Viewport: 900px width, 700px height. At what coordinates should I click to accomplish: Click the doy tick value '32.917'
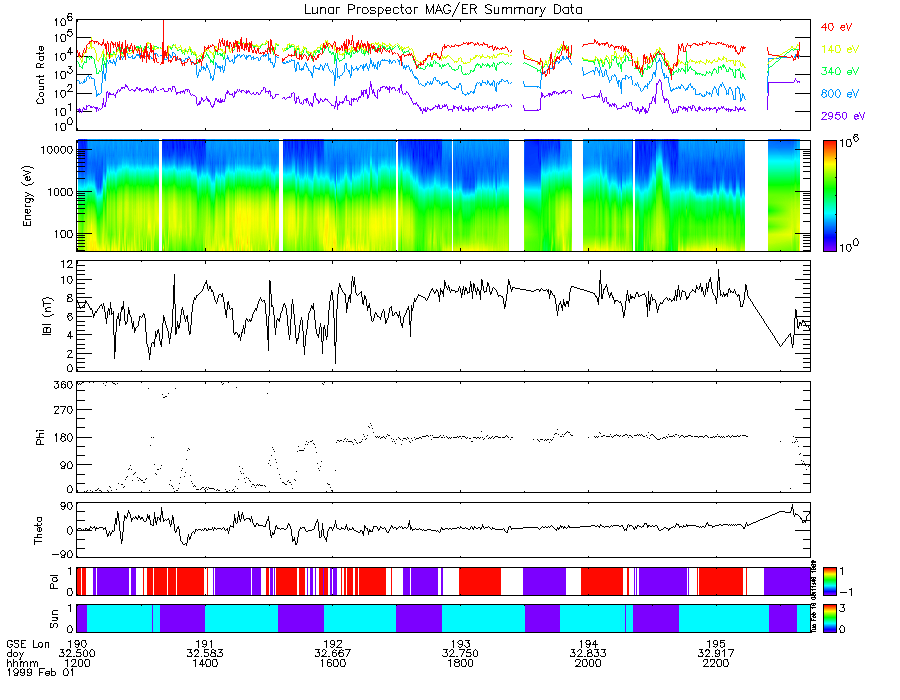pos(716,654)
